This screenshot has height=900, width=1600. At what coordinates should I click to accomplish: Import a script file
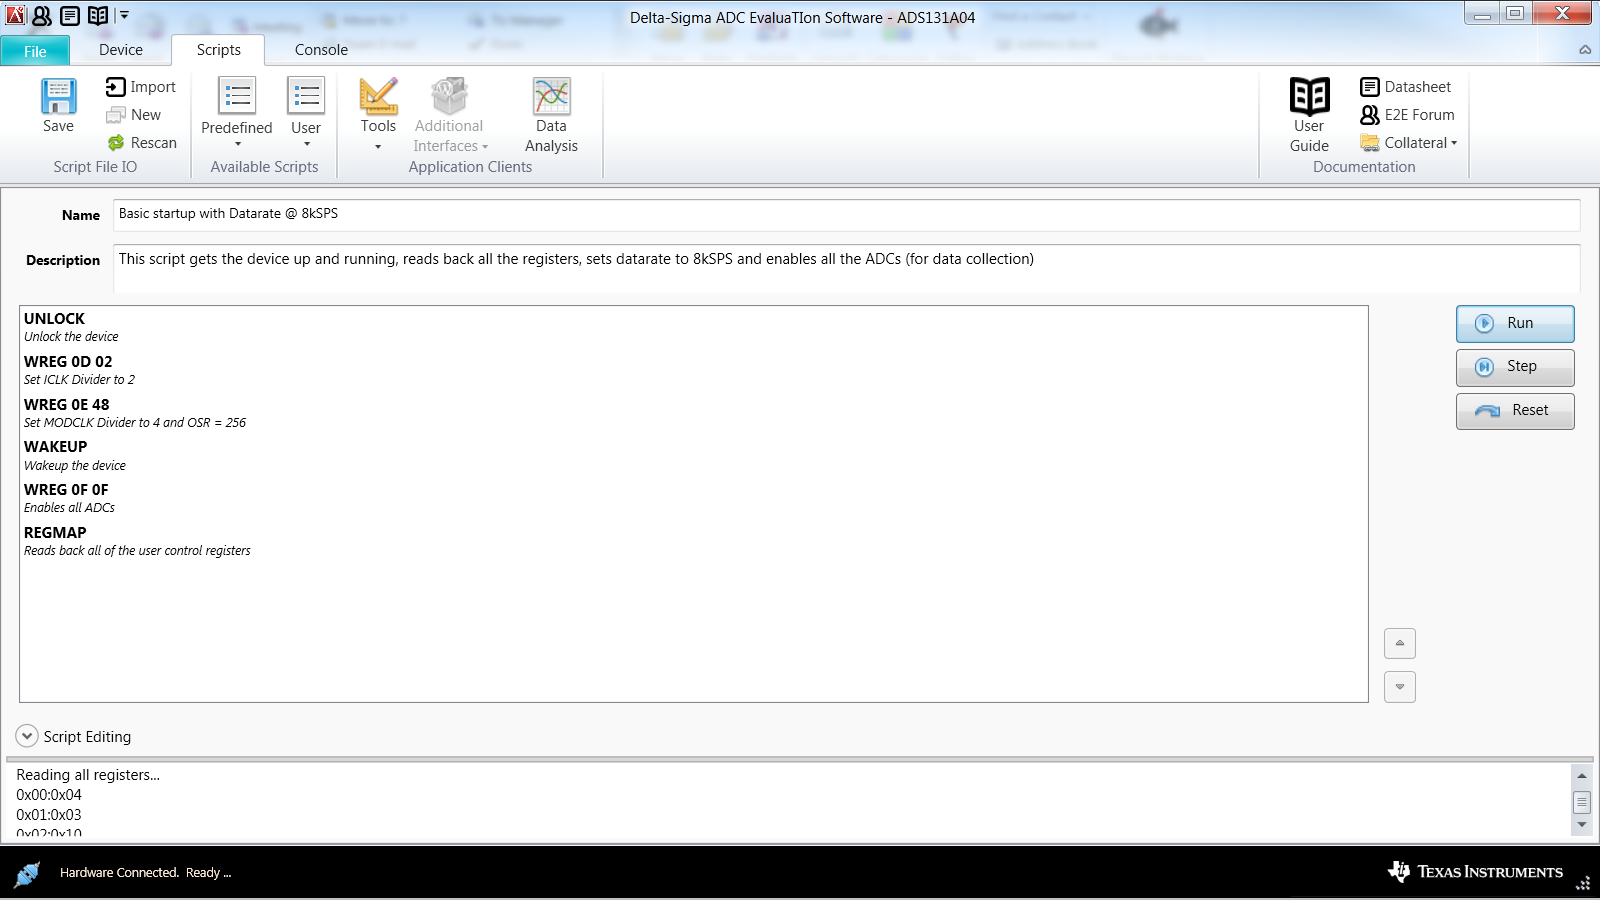pyautogui.click(x=141, y=87)
